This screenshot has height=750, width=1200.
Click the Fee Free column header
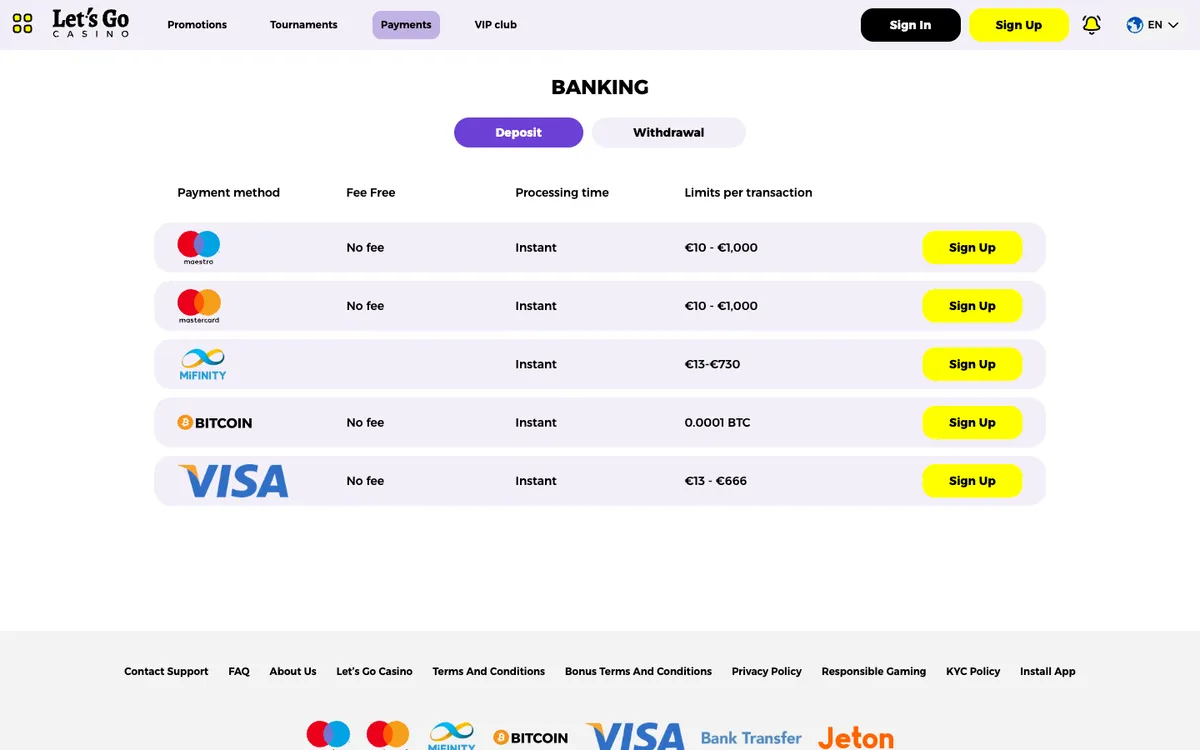click(x=371, y=192)
